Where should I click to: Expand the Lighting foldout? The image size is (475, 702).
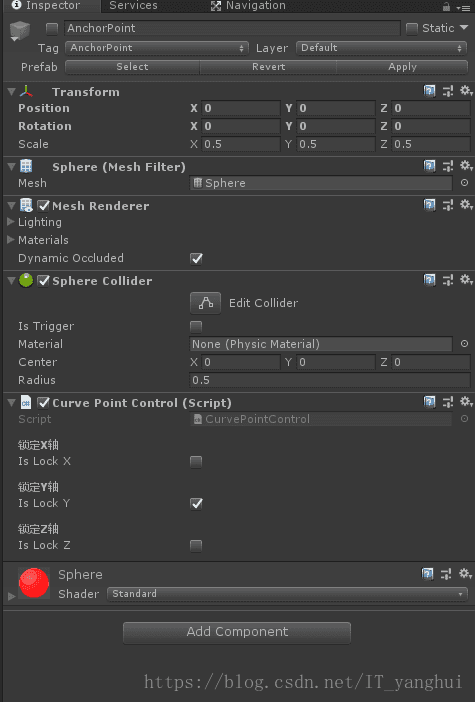click(x=11, y=222)
